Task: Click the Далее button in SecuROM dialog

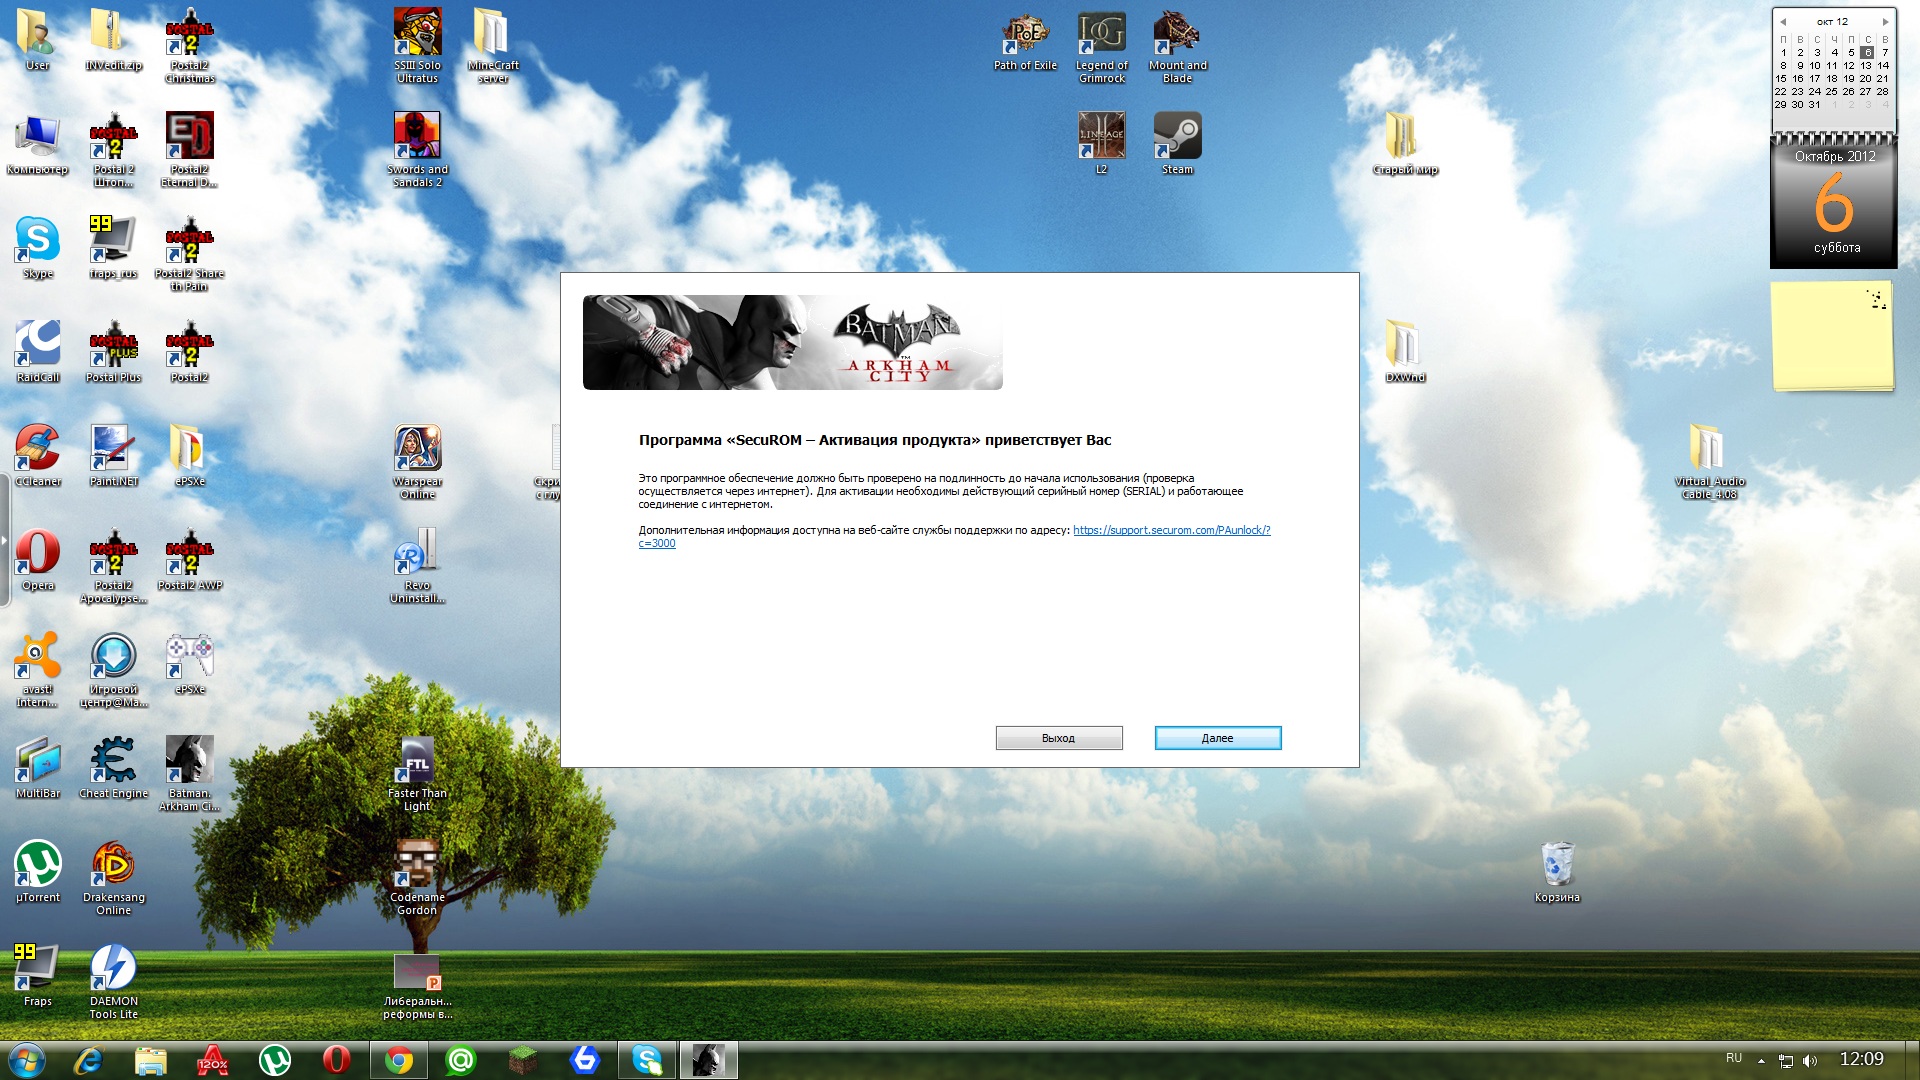Action: [x=1217, y=738]
